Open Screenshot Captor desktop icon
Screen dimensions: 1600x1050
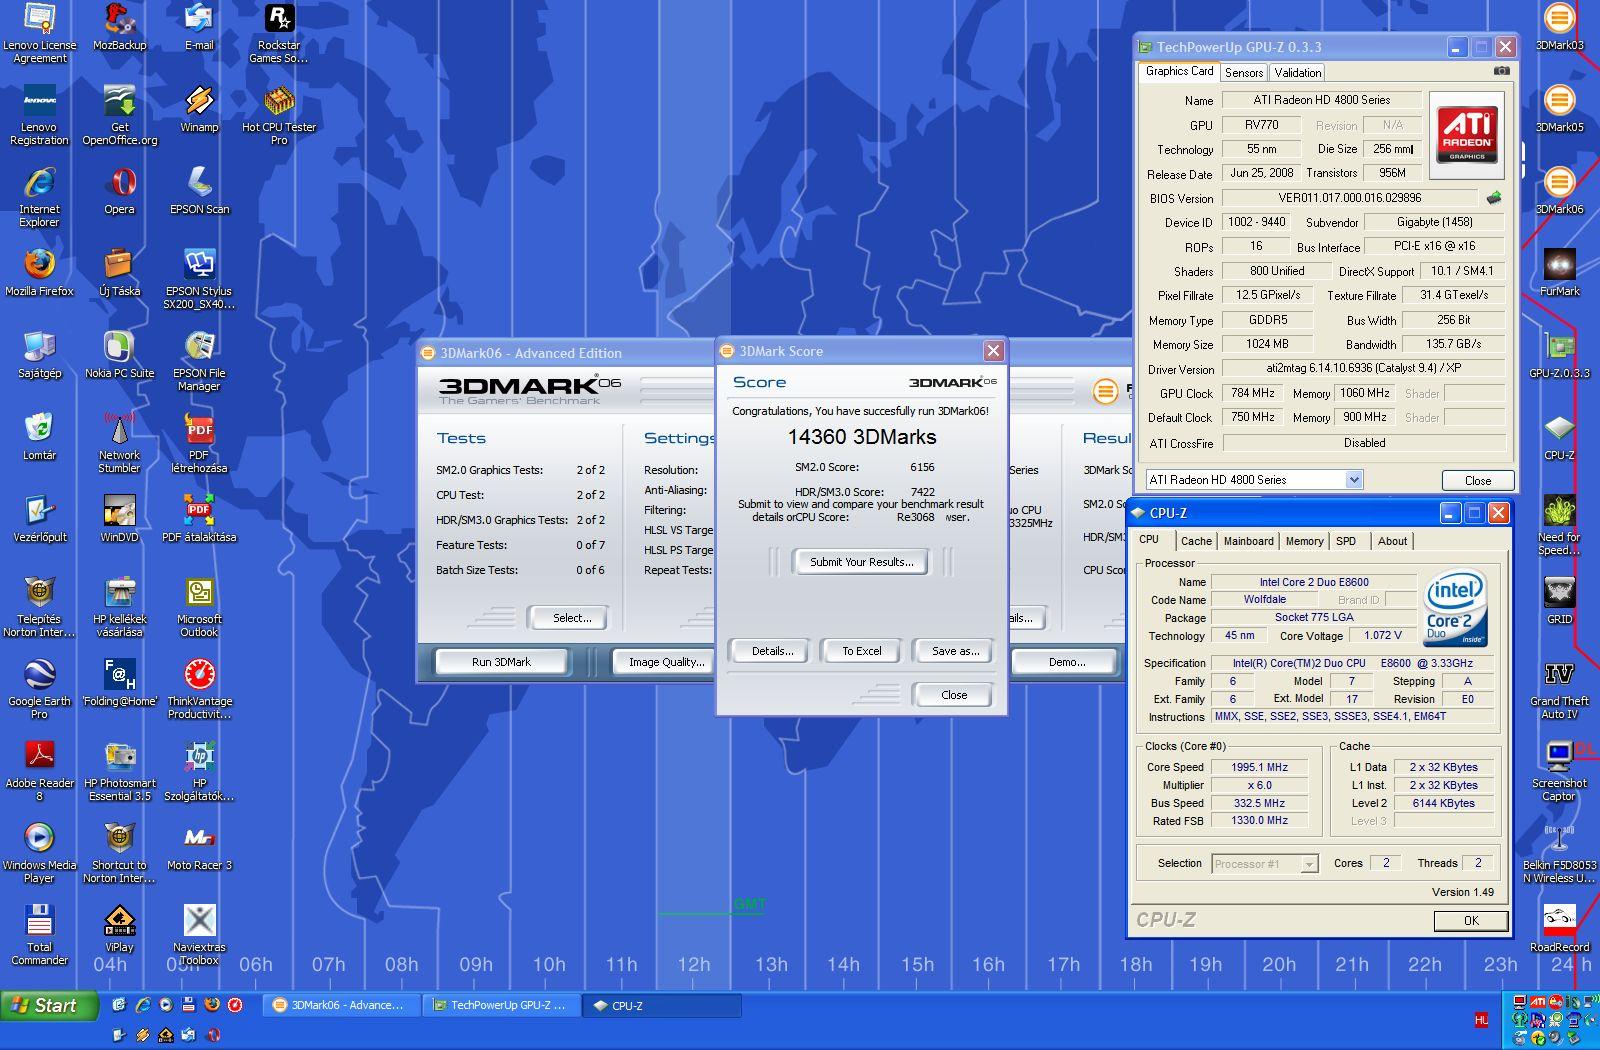tap(1559, 772)
